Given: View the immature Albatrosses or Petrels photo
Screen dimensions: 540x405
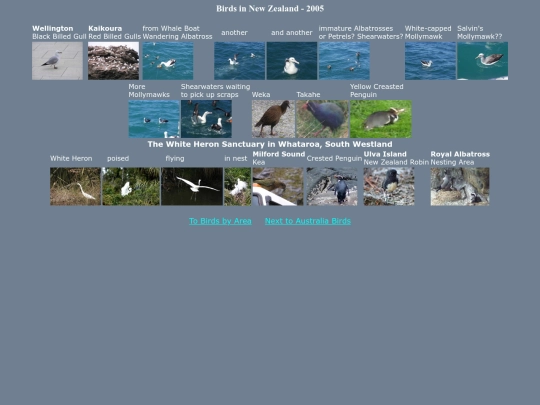Looking at the screenshot, I should pyautogui.click(x=344, y=61).
